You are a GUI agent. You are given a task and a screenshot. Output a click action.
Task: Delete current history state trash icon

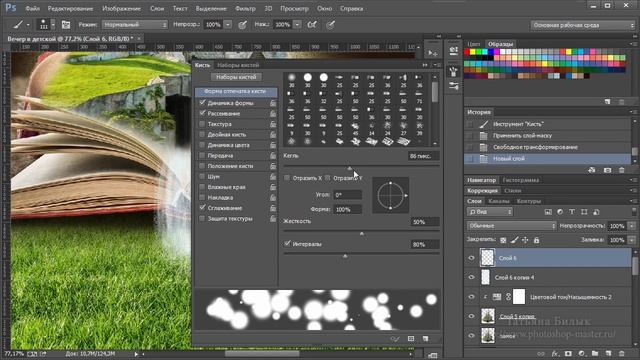click(622, 170)
